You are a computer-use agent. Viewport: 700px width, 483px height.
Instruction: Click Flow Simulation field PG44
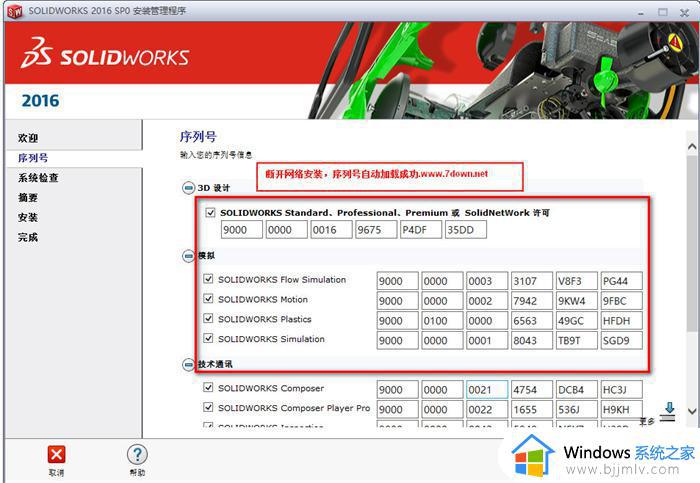621,281
